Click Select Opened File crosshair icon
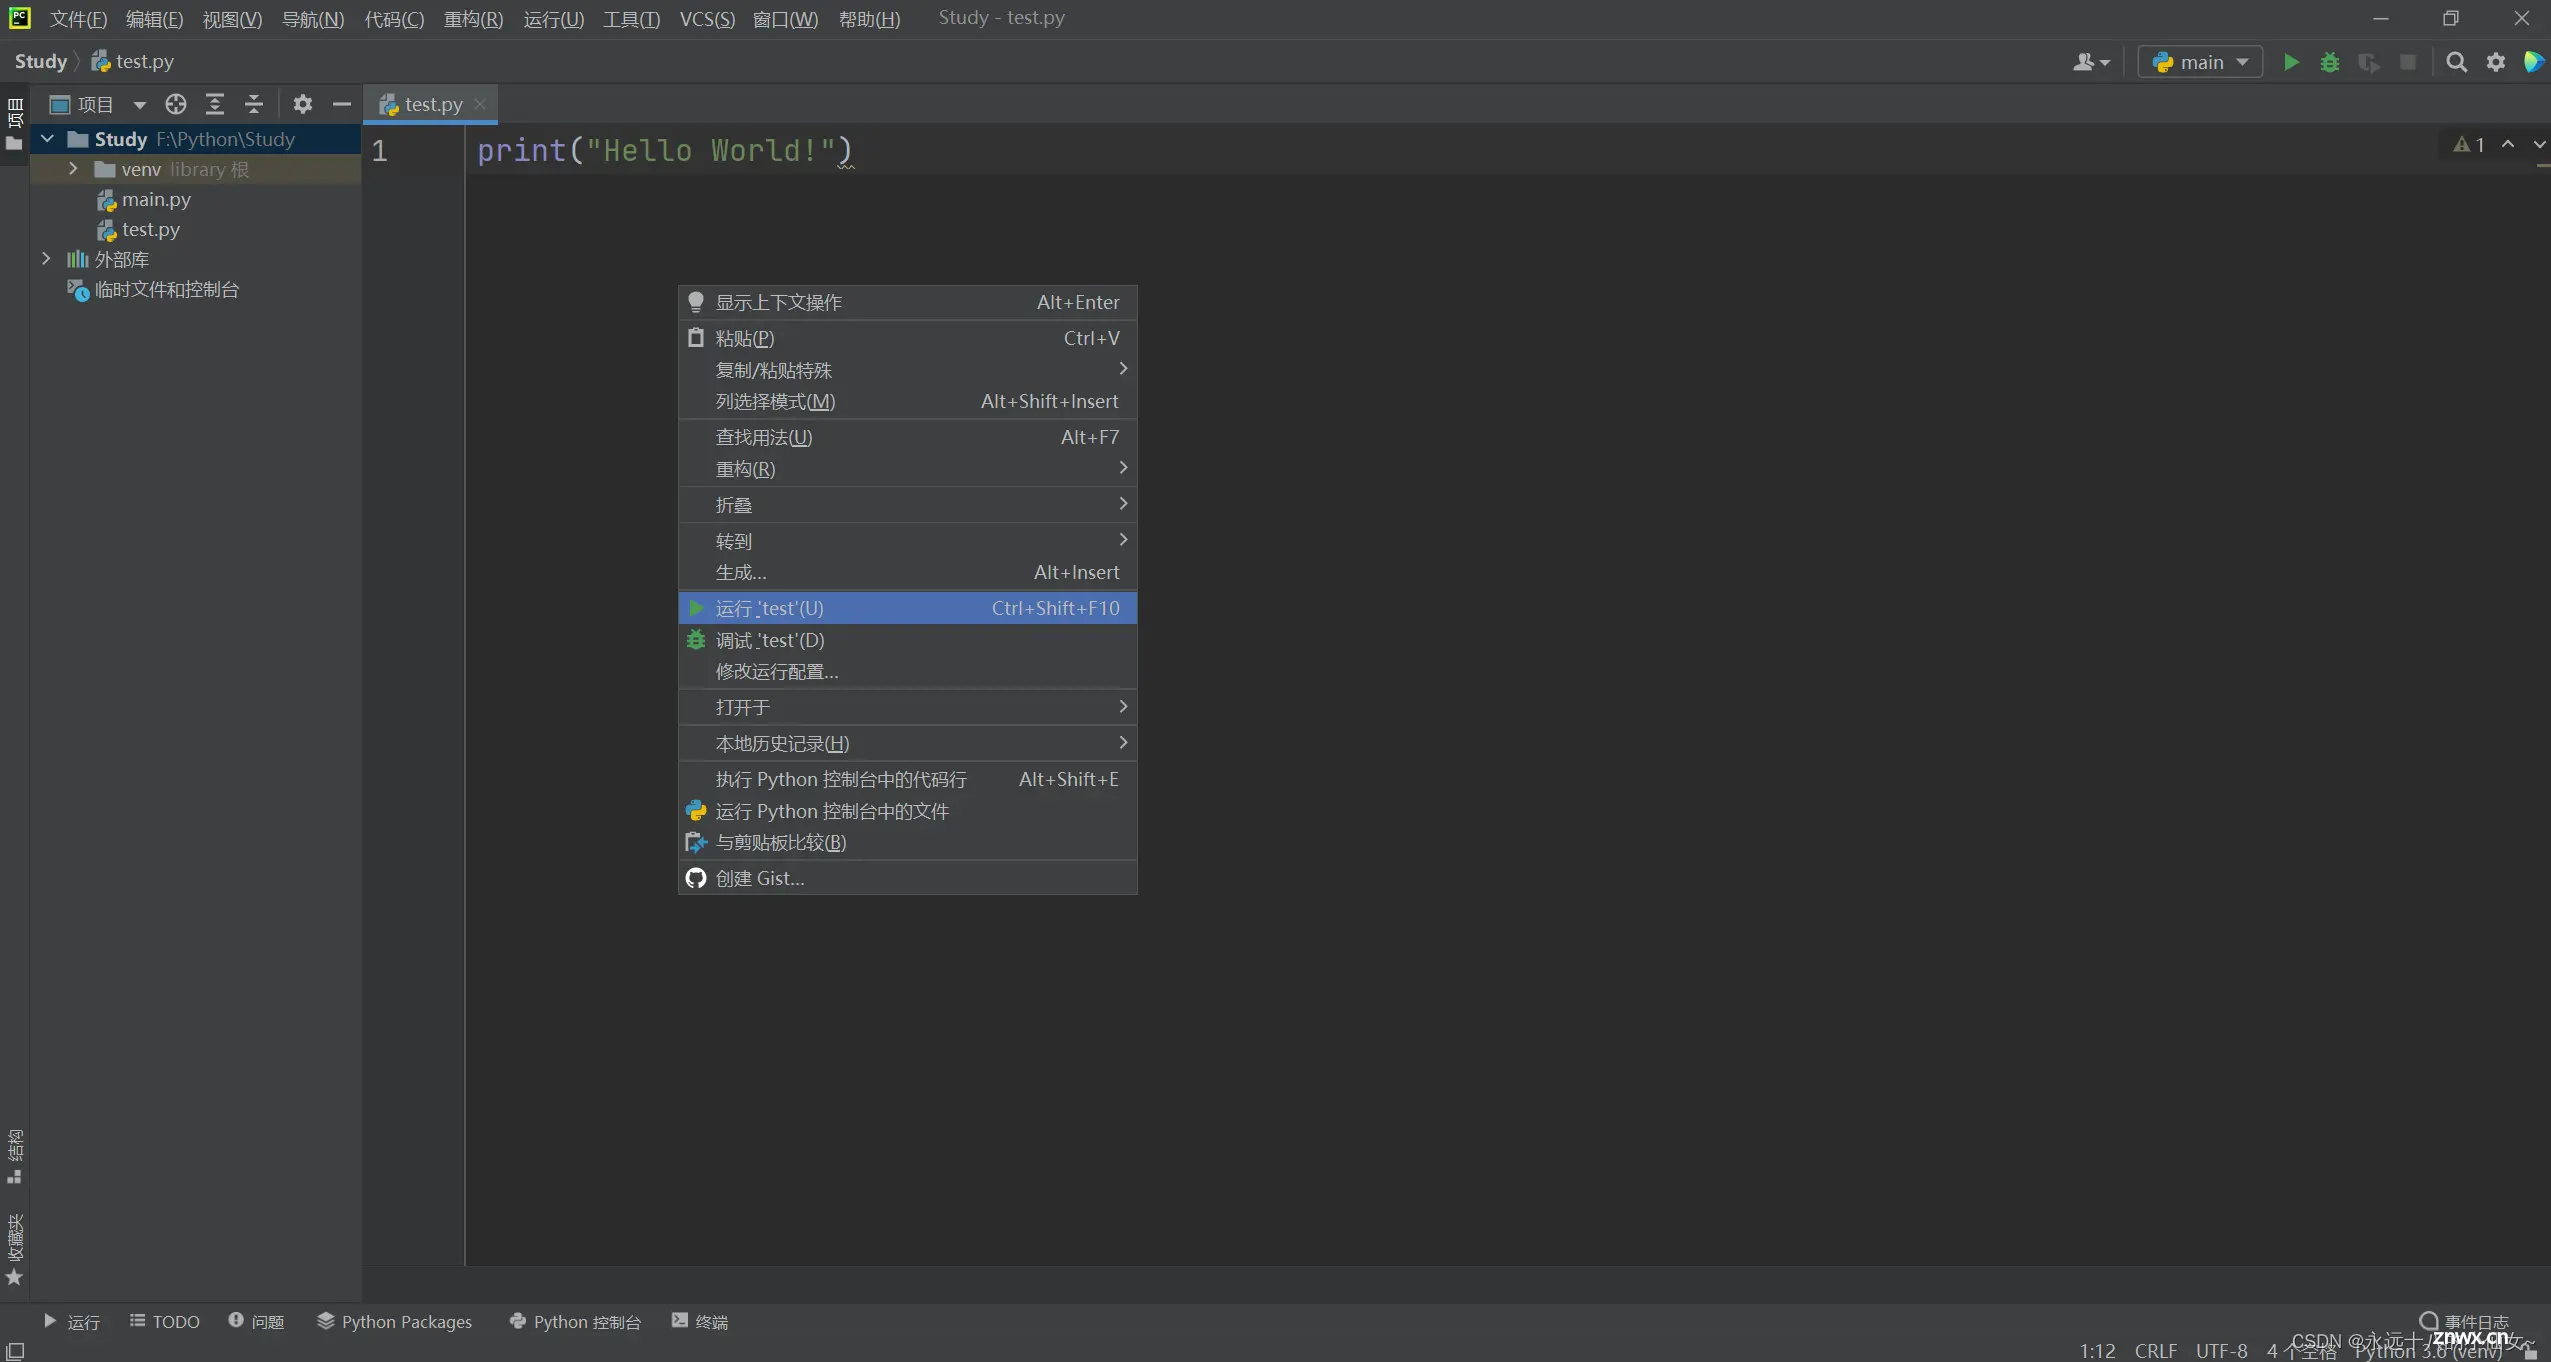Image resolution: width=2551 pixels, height=1362 pixels. click(x=176, y=104)
